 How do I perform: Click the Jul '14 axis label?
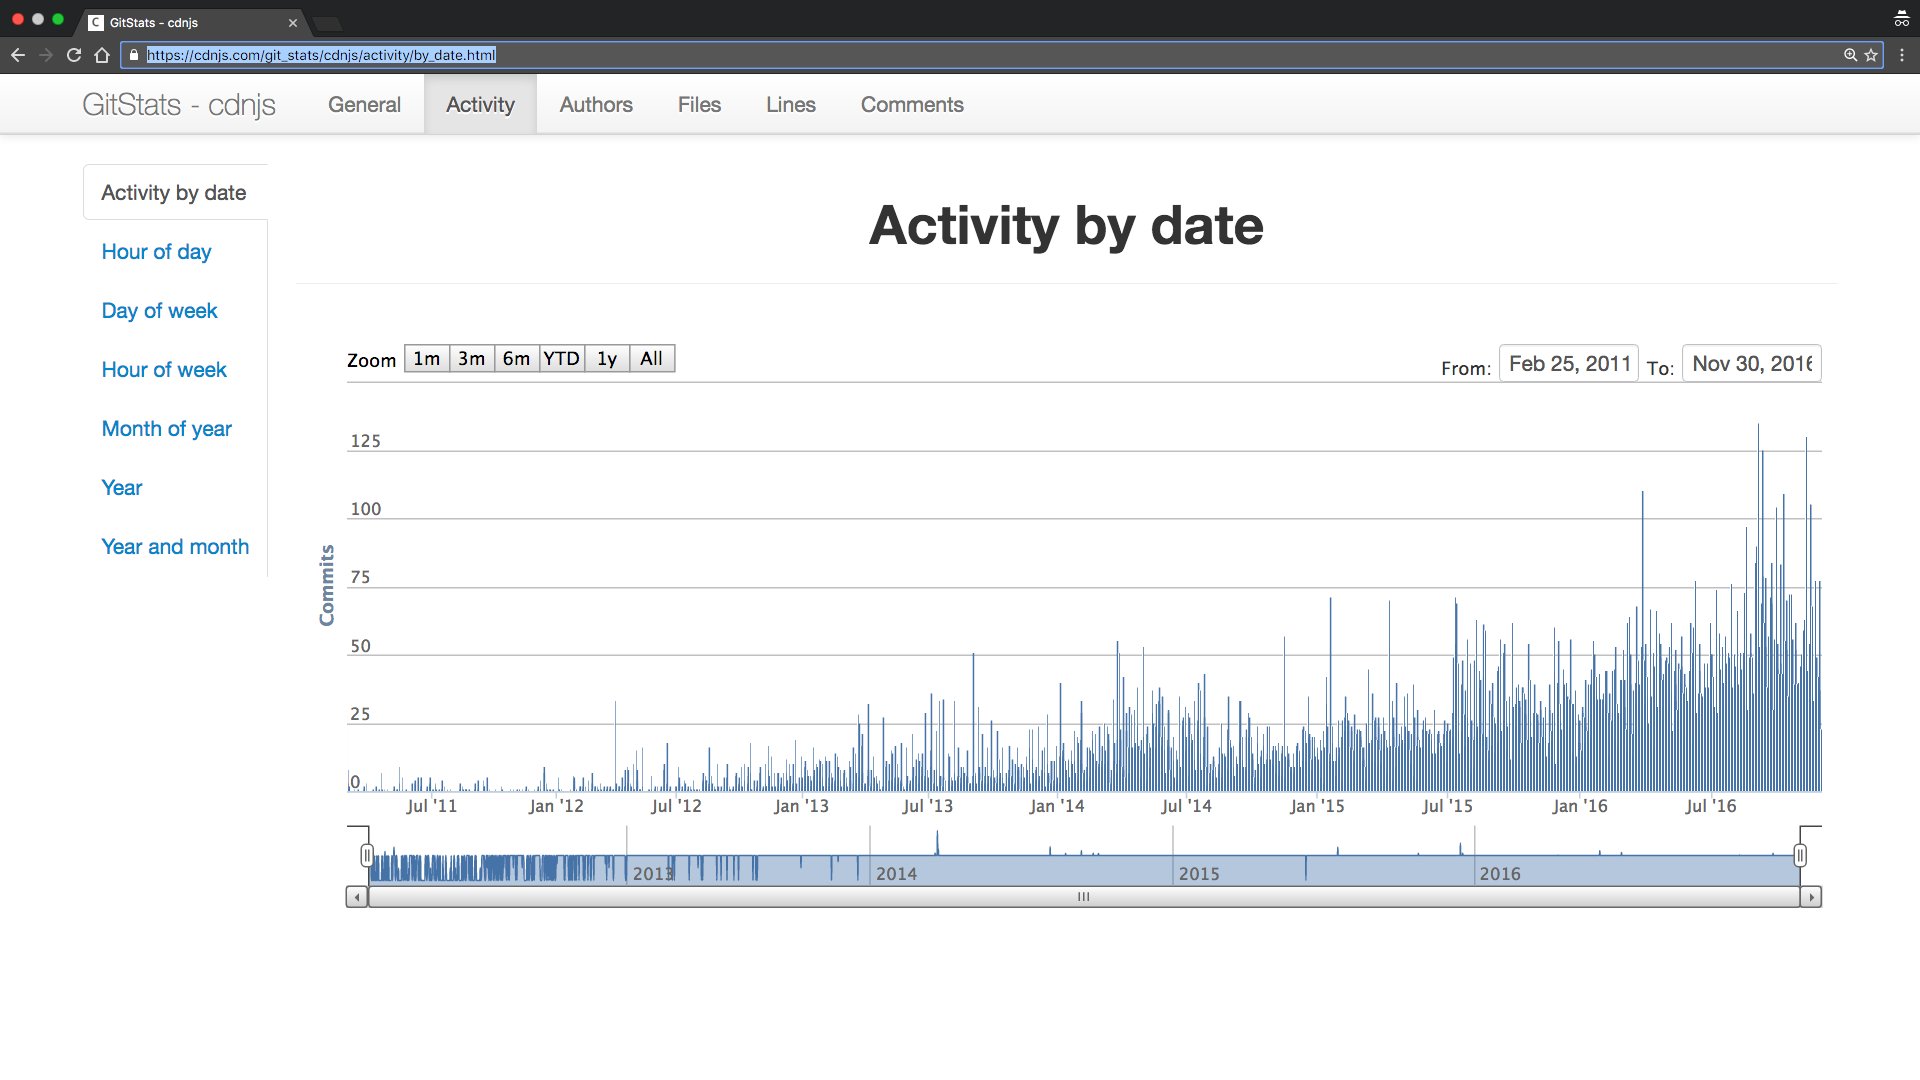pos(1186,806)
